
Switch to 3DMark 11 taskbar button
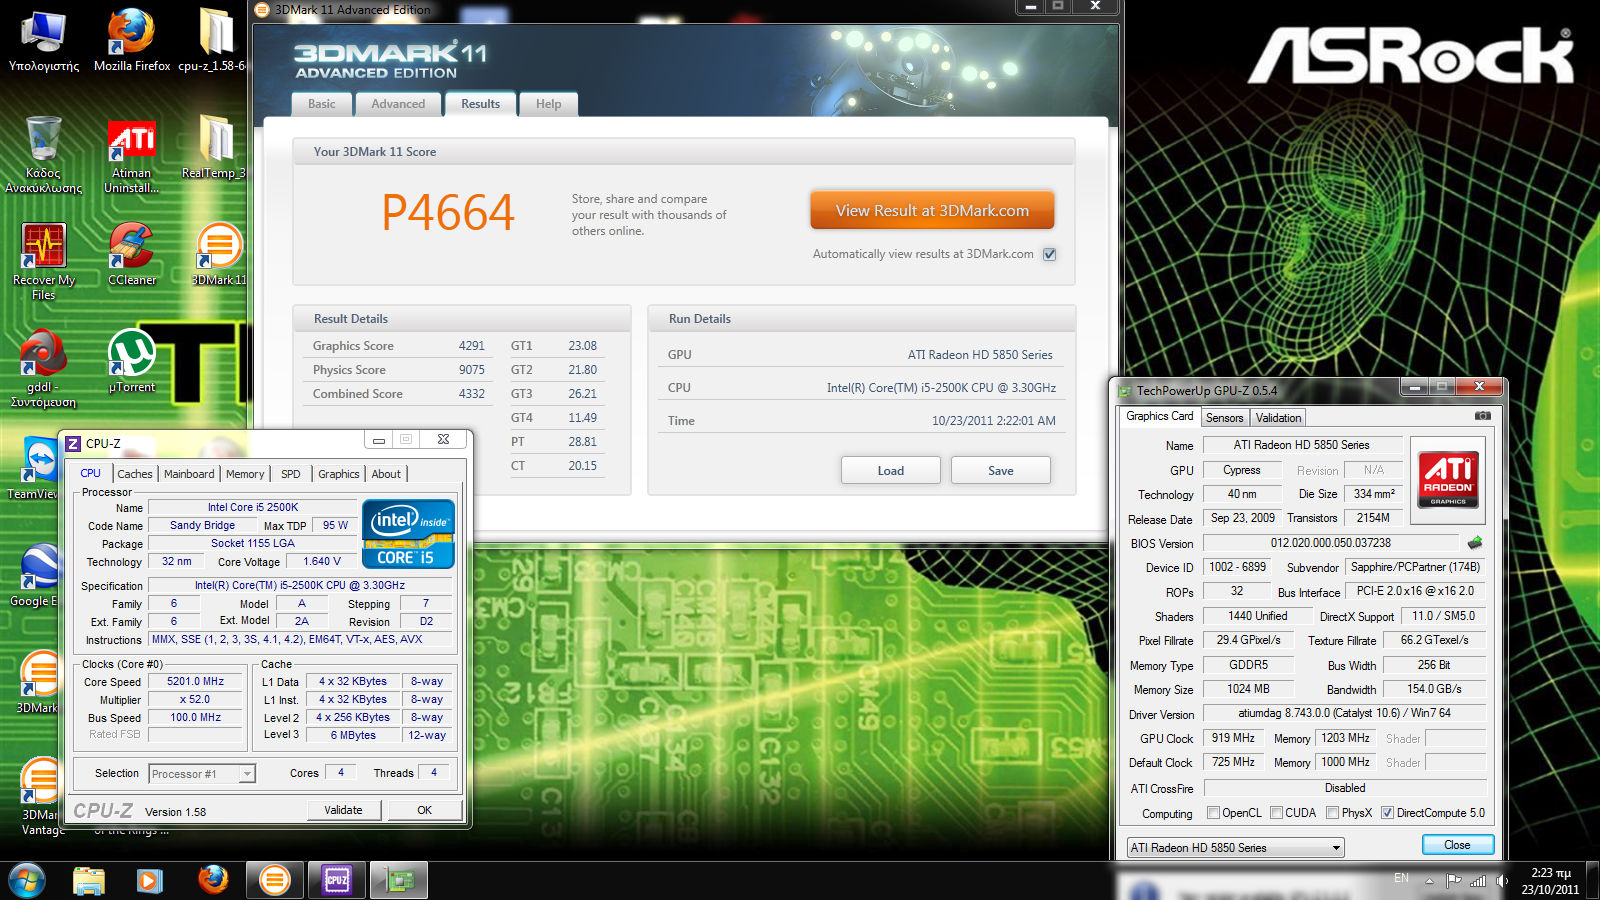[x=274, y=880]
